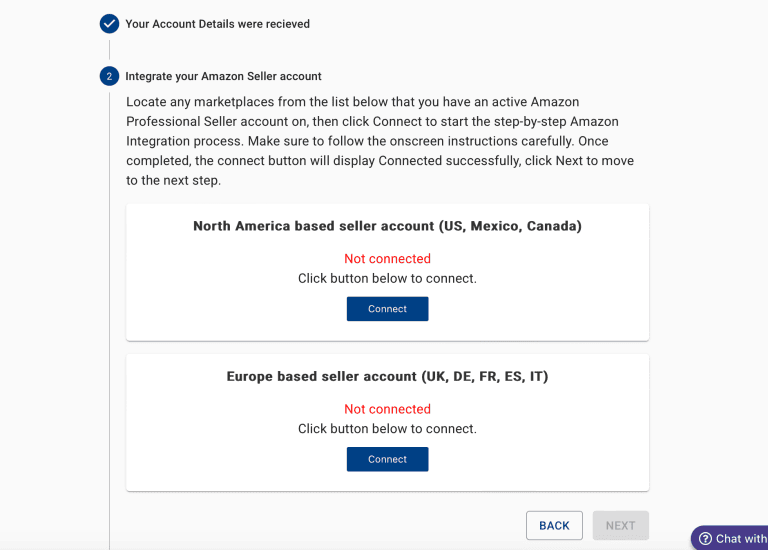Click the marketplace integration instructions paragraph
Viewport: 768px width, 550px height.
[x=380, y=141]
